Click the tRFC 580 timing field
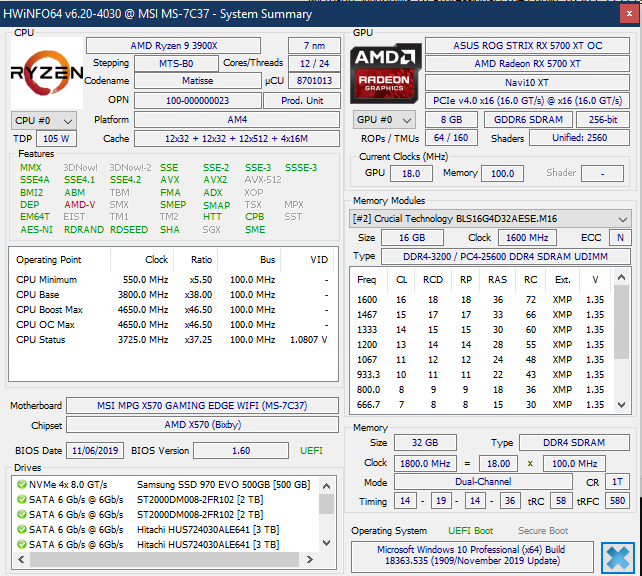642x576 pixels. [x=617, y=501]
